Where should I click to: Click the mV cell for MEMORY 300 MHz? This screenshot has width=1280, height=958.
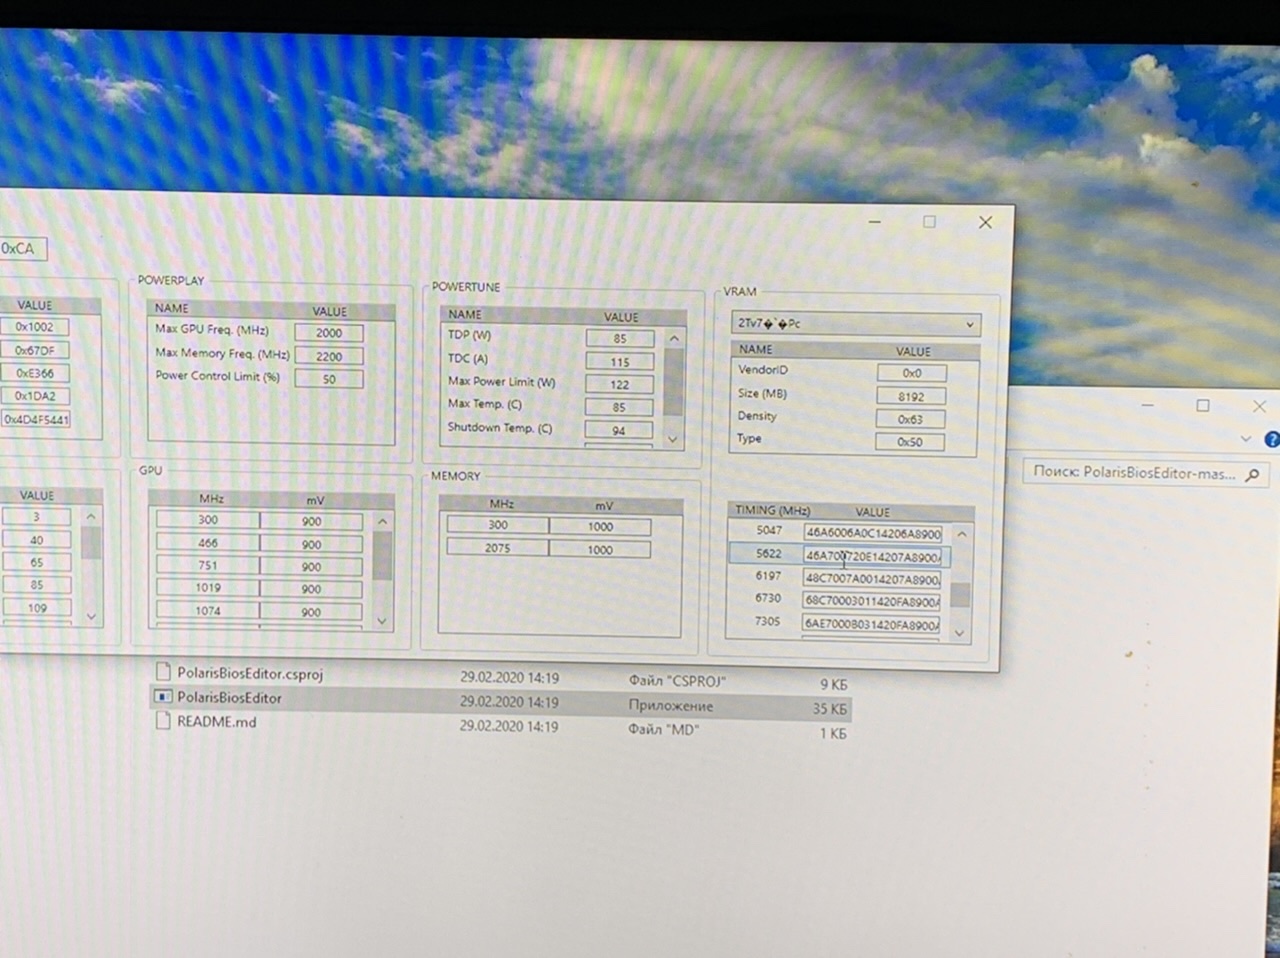click(x=600, y=526)
